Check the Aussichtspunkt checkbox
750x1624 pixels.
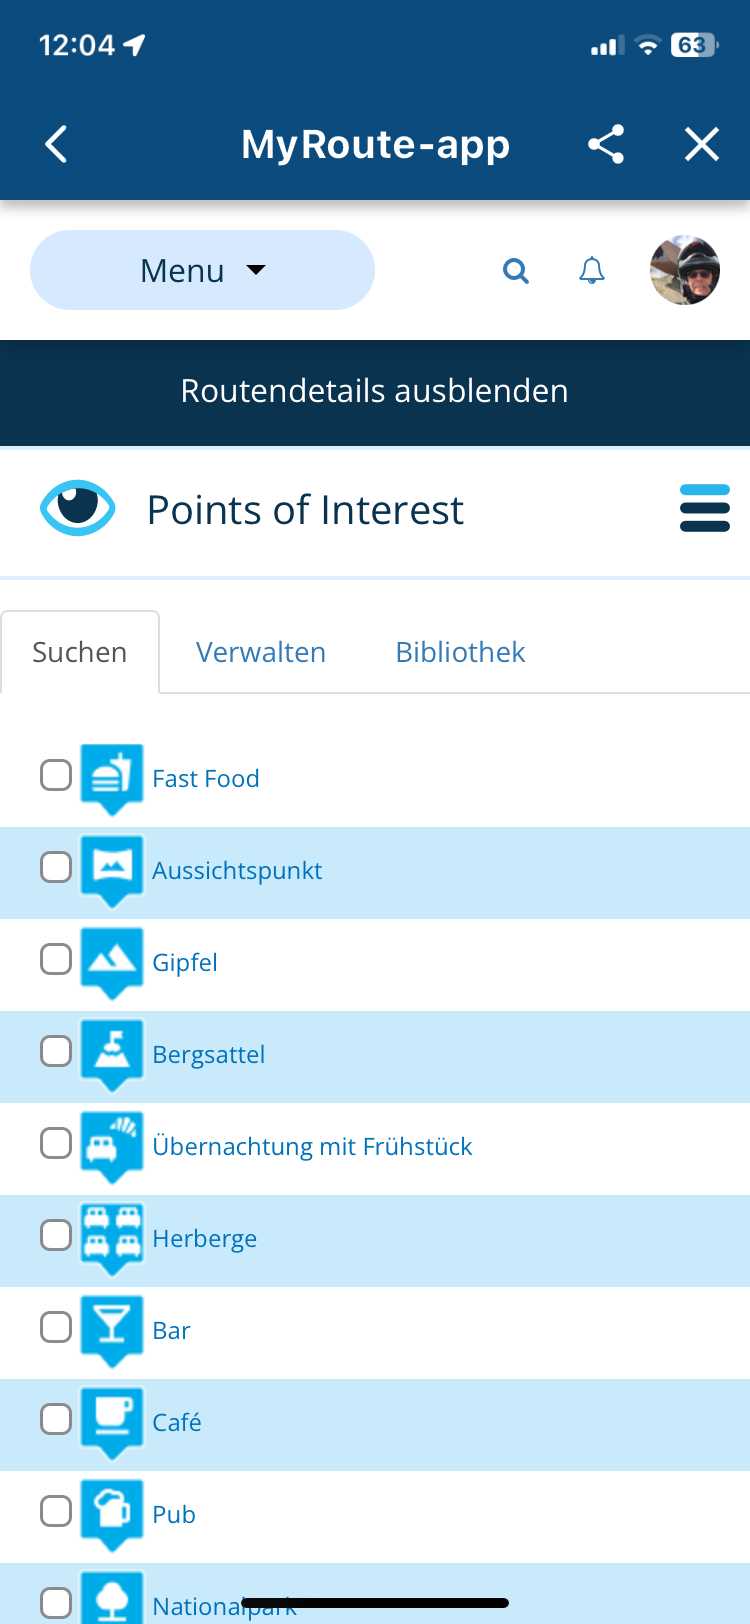tap(56, 867)
